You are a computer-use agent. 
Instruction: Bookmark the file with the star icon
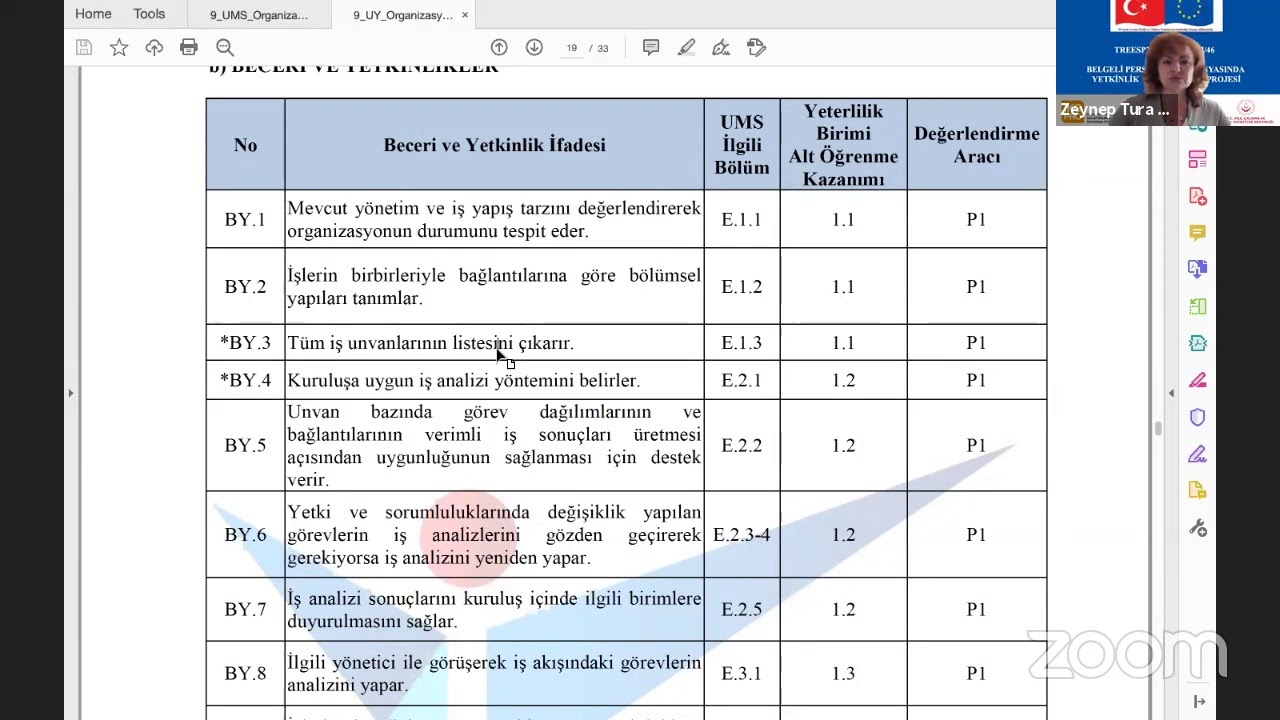click(119, 47)
